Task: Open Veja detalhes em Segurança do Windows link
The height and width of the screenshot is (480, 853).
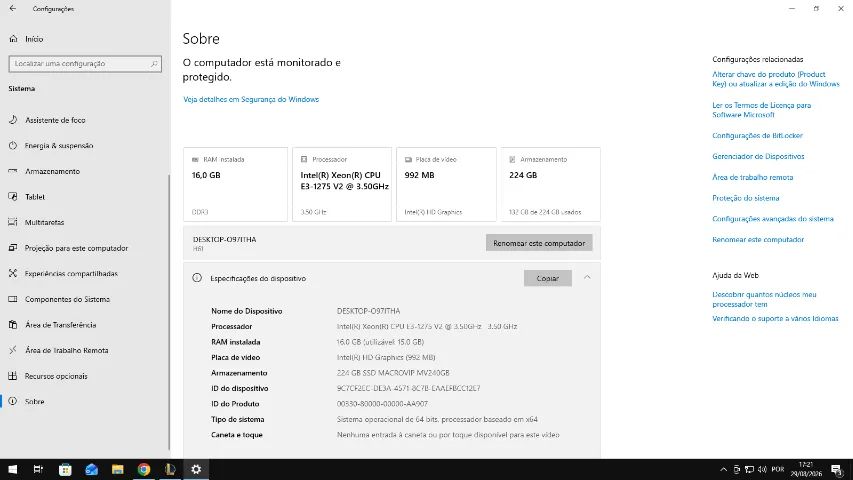Action: 251,99
